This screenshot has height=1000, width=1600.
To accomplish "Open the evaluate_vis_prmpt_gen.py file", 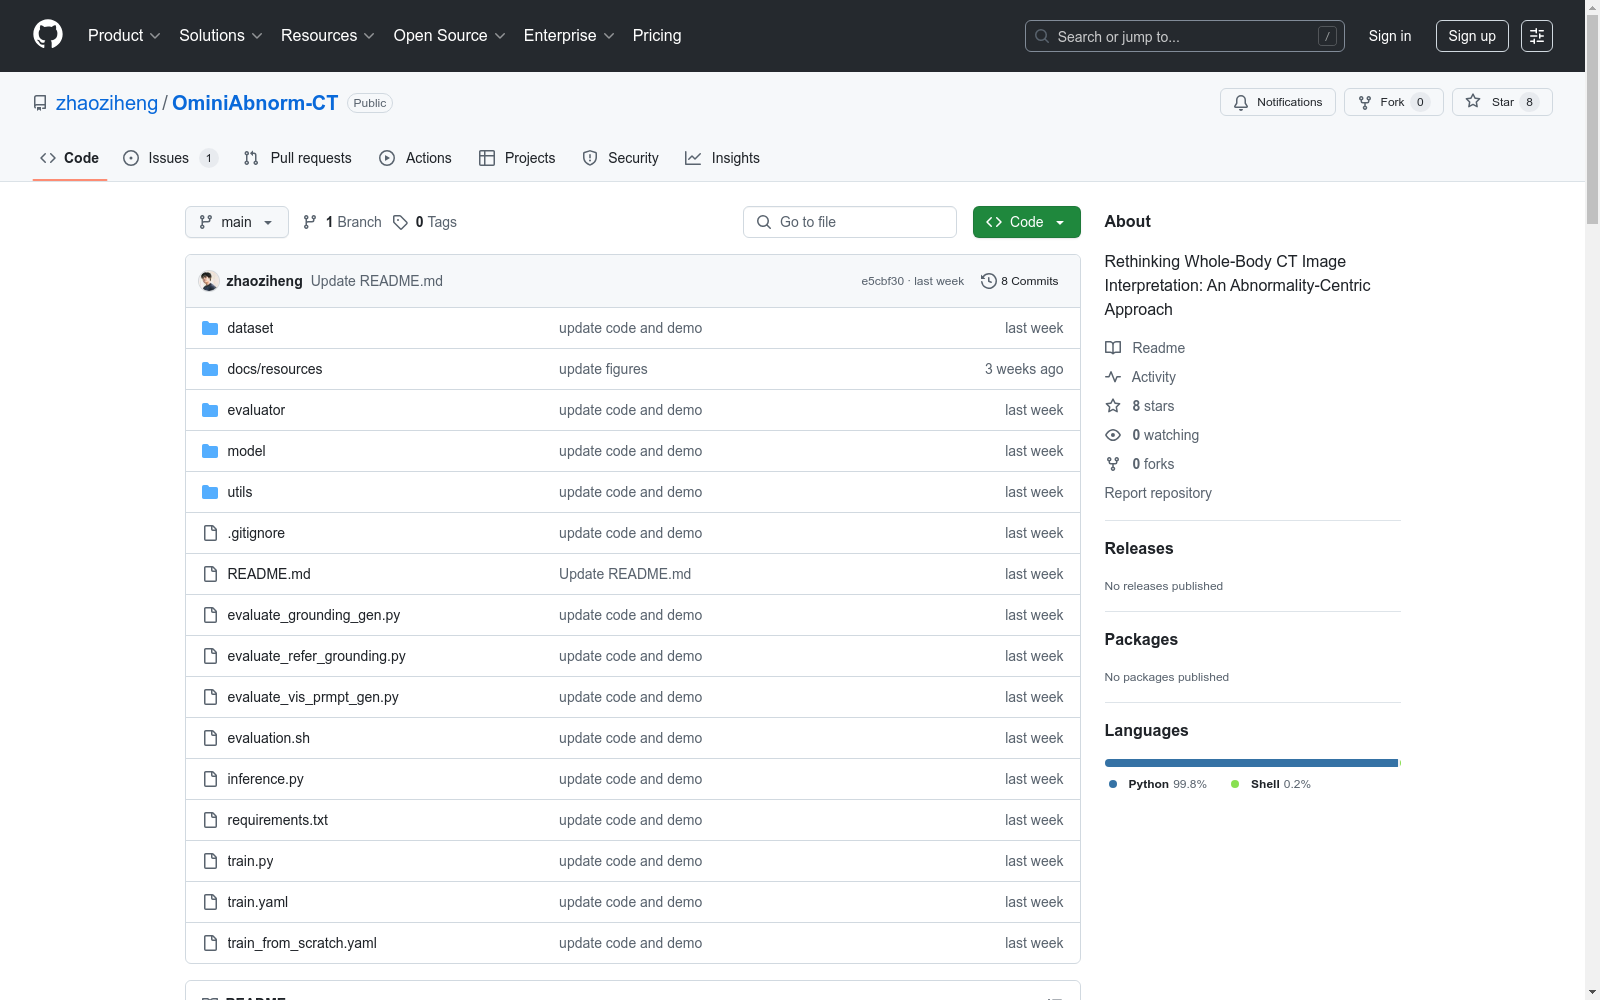I will click(x=313, y=697).
